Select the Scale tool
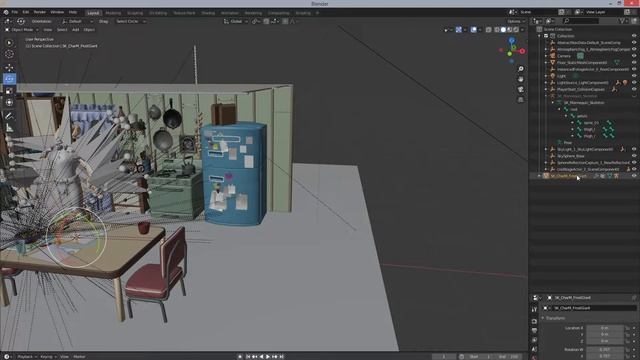 point(9,91)
